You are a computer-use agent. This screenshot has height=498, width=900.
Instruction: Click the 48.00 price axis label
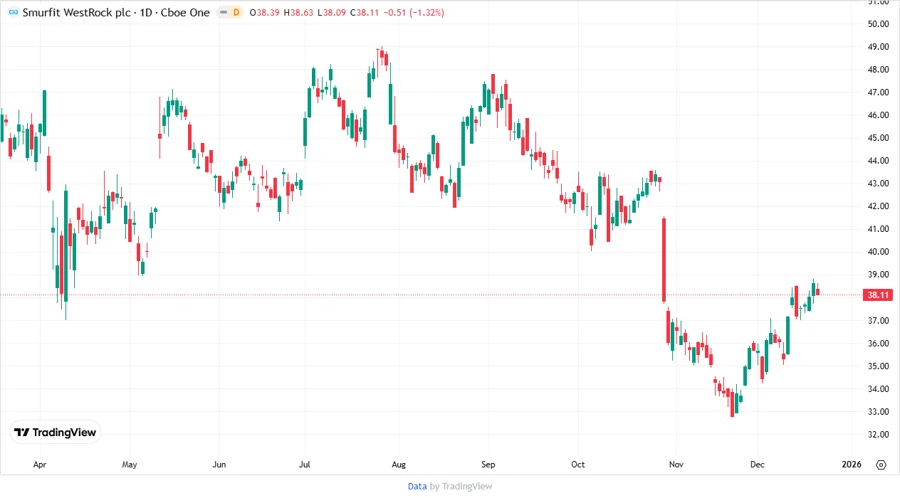tap(878, 69)
